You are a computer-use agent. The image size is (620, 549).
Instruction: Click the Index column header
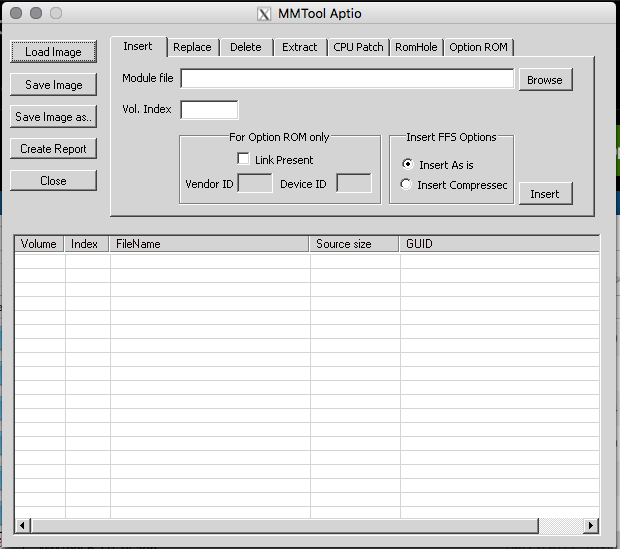pyautogui.click(x=87, y=244)
